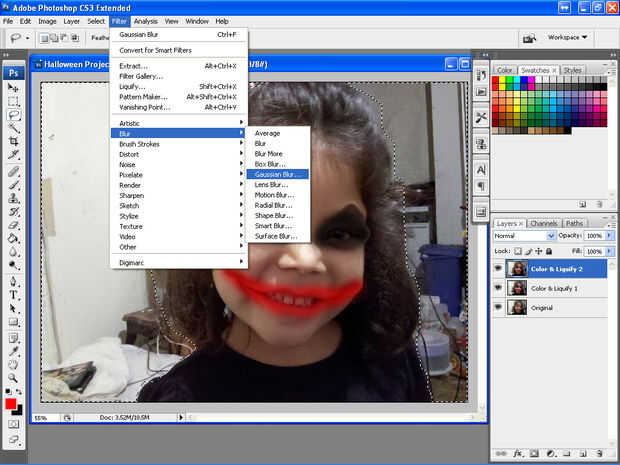Select the Slice tool
The height and width of the screenshot is (465, 620).
[13, 154]
